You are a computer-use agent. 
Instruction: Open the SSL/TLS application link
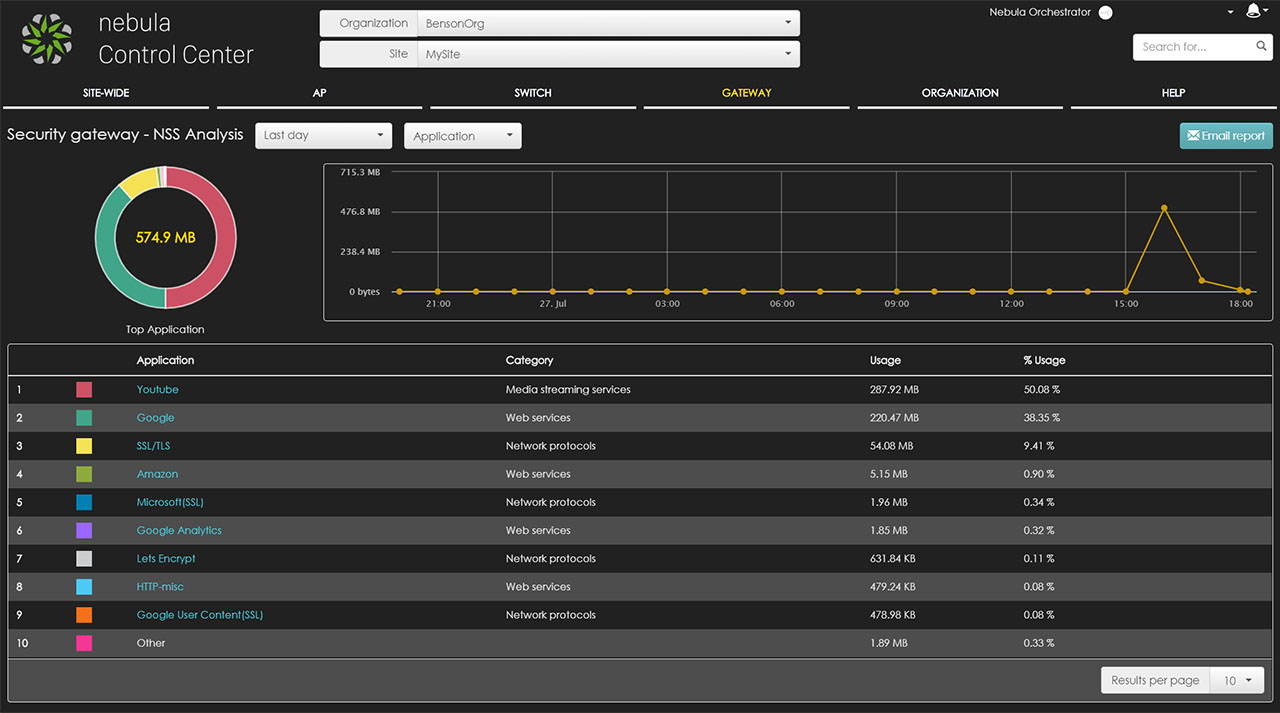coord(154,446)
